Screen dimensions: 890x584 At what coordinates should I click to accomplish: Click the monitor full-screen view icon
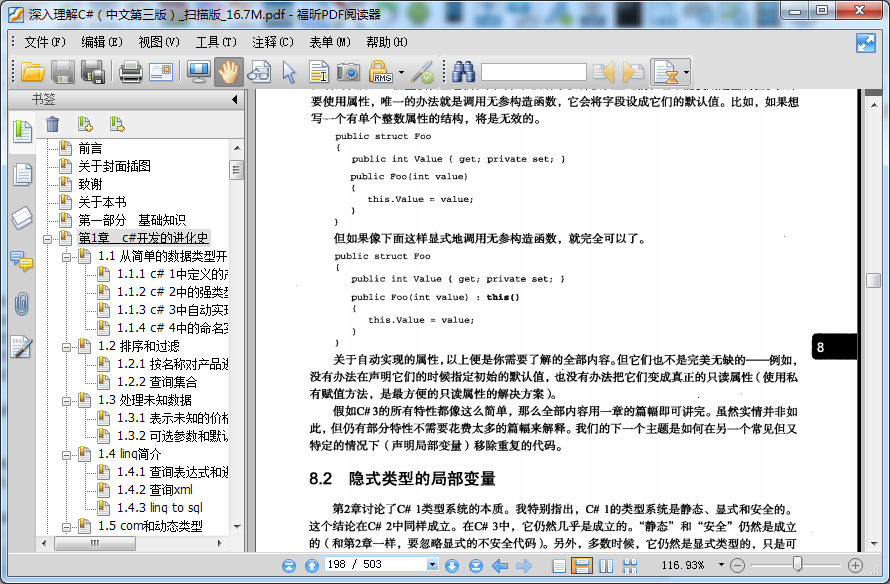coord(198,72)
